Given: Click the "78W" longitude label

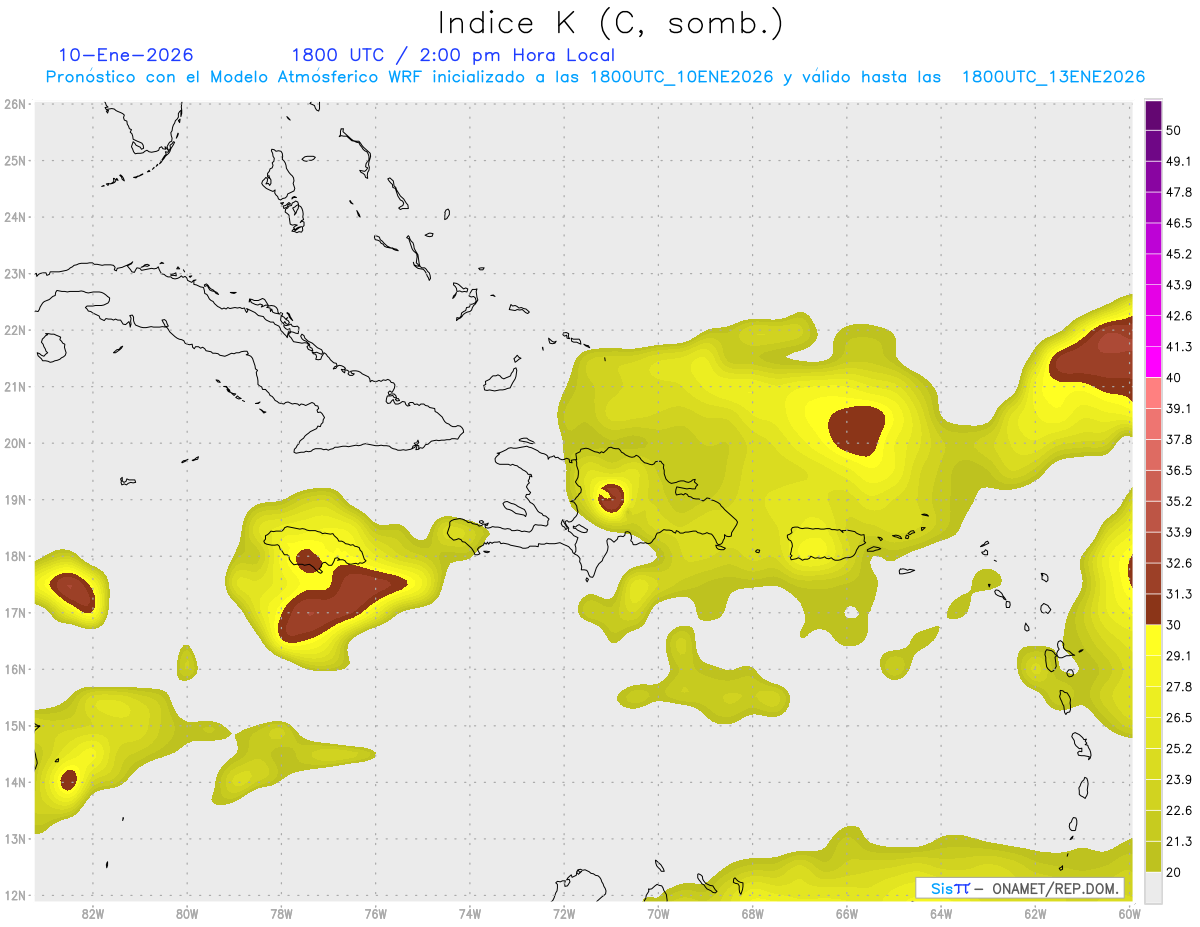Looking at the screenshot, I should [281, 913].
